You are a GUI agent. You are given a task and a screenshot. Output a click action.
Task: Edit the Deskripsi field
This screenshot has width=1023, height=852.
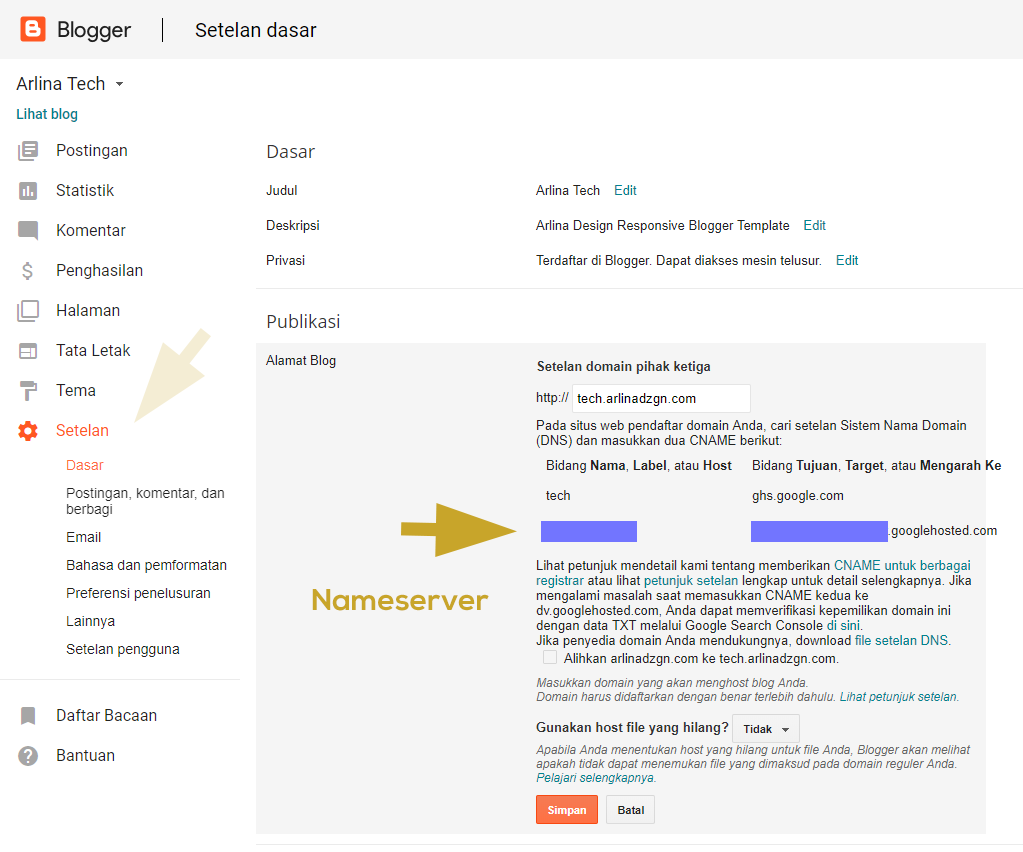(814, 226)
